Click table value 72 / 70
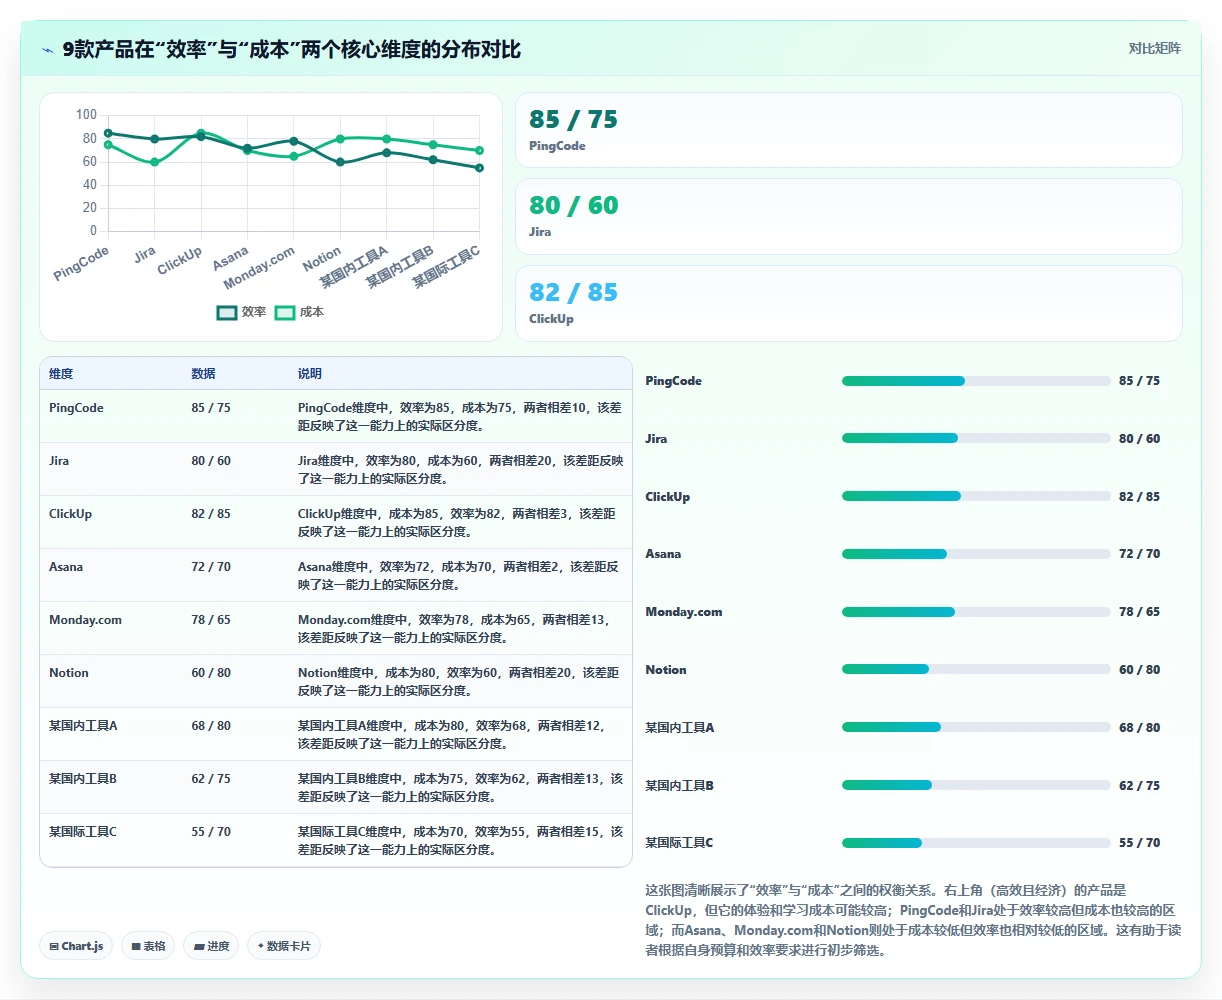Viewport: 1222px width, 1000px height. click(x=211, y=567)
